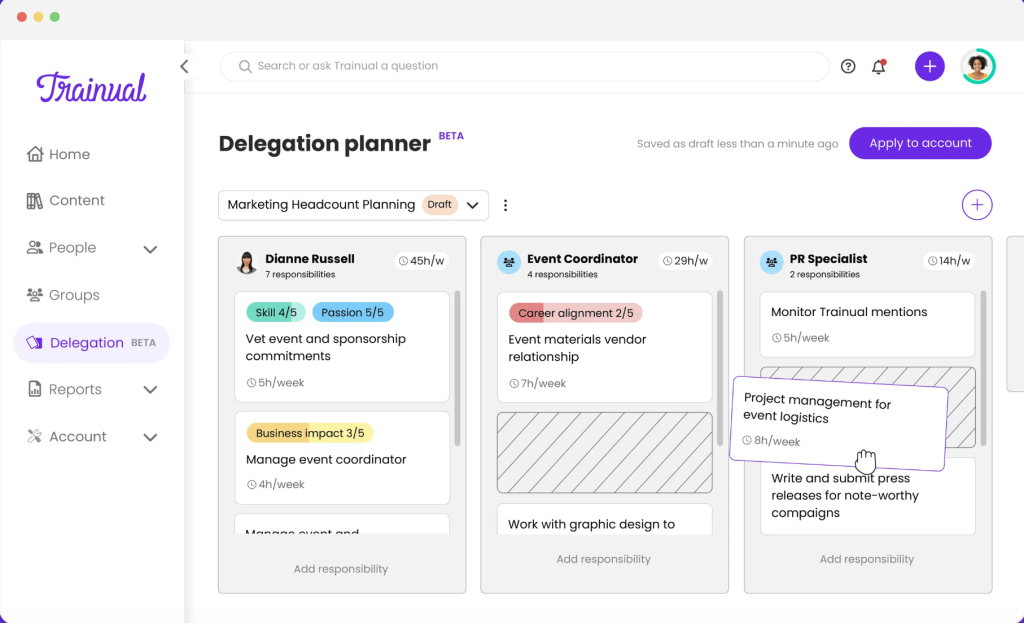
Task: Expand the People menu chevron
Action: (x=150, y=249)
